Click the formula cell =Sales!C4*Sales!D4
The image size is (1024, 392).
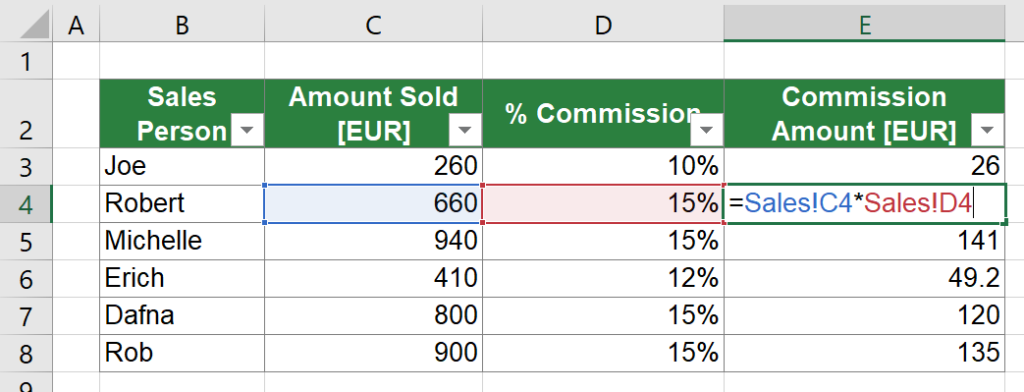pos(865,204)
